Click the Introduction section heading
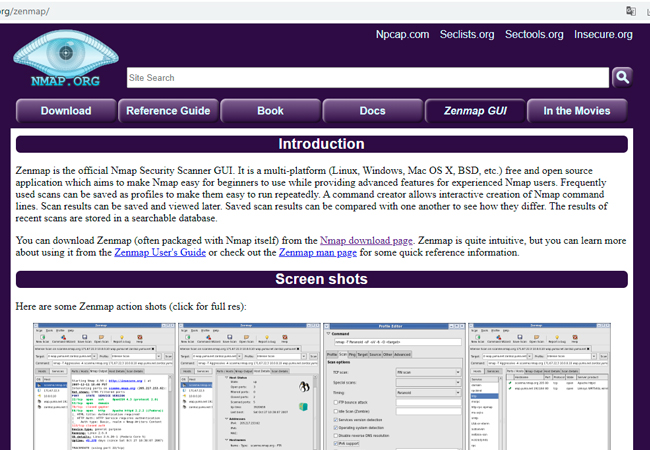Viewport: 650px width, 450px height. (322, 144)
